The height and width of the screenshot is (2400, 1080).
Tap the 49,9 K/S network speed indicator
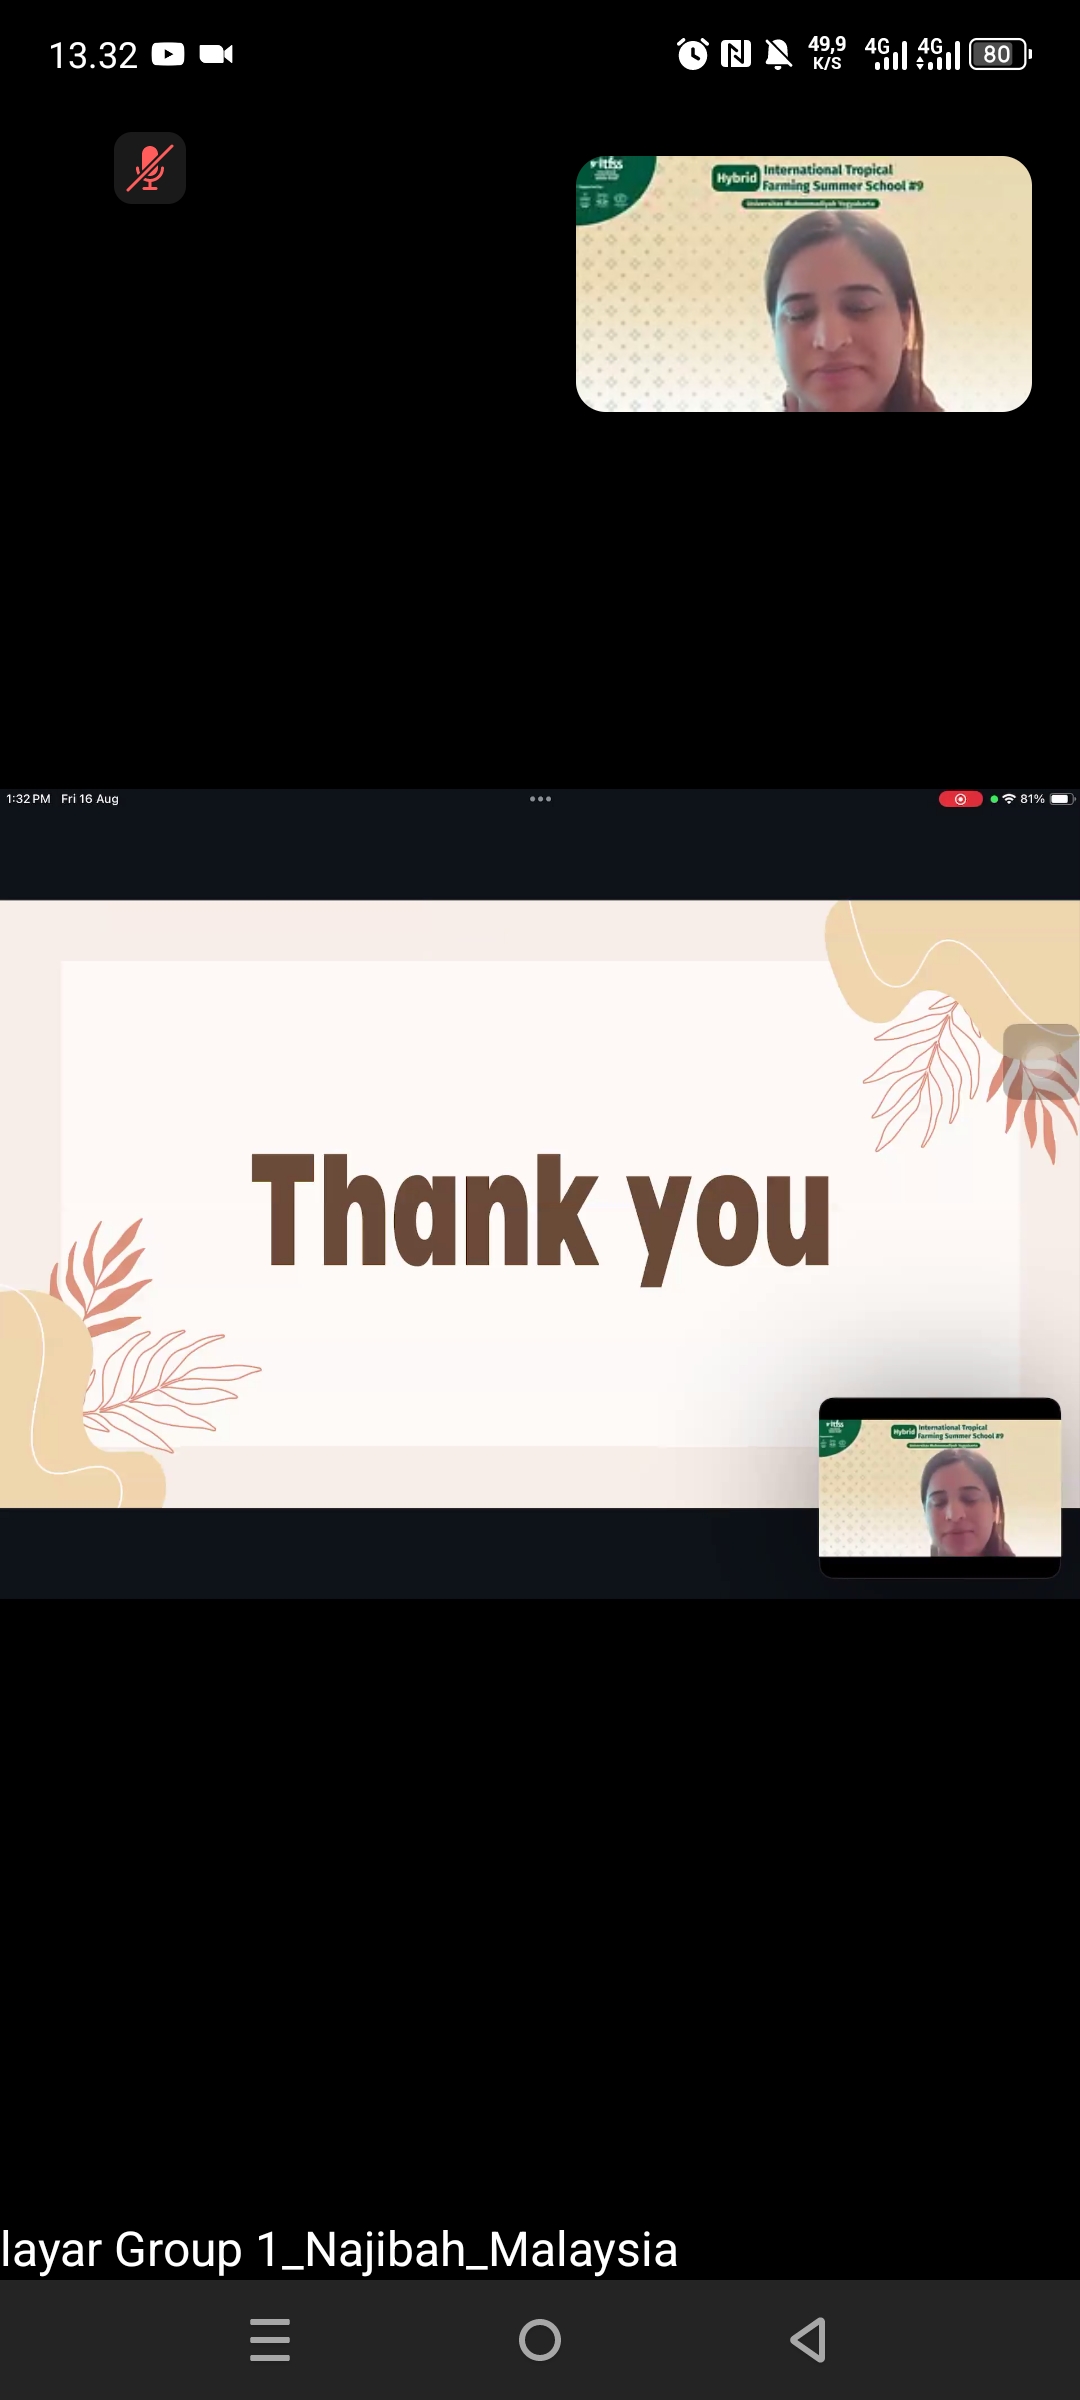(827, 54)
